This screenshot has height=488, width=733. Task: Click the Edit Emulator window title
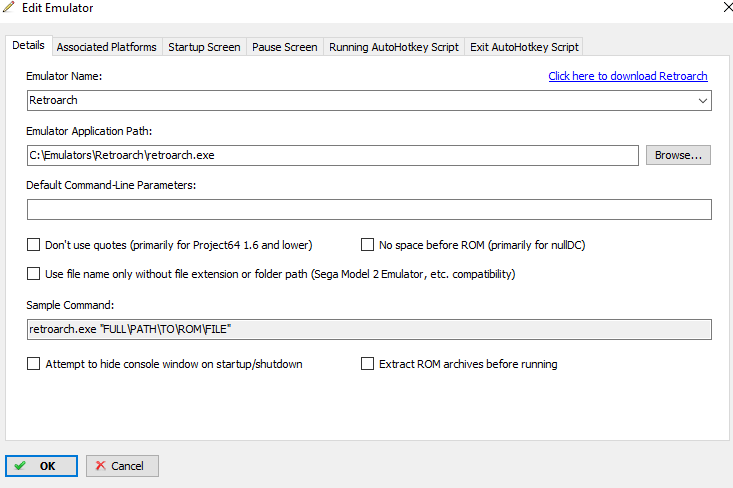click(57, 8)
